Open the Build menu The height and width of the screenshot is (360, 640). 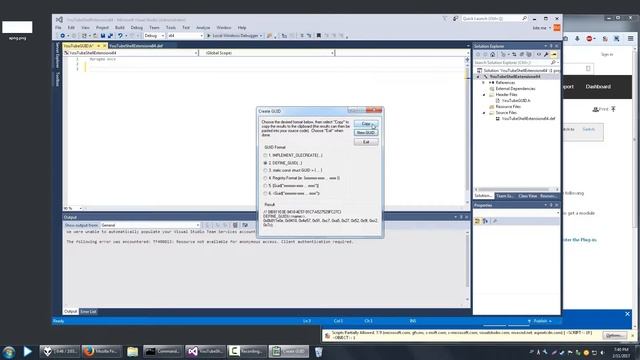[120, 28]
